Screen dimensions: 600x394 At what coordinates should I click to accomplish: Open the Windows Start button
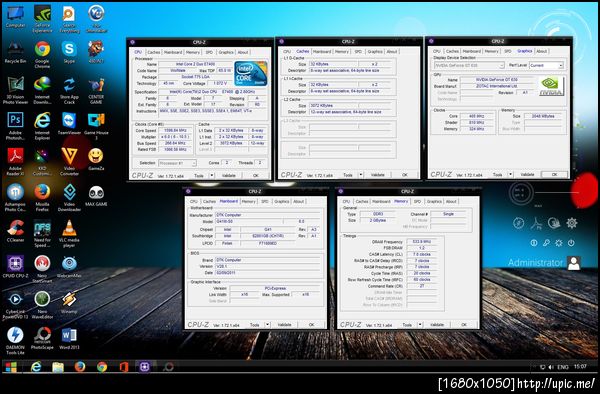coord(11,367)
